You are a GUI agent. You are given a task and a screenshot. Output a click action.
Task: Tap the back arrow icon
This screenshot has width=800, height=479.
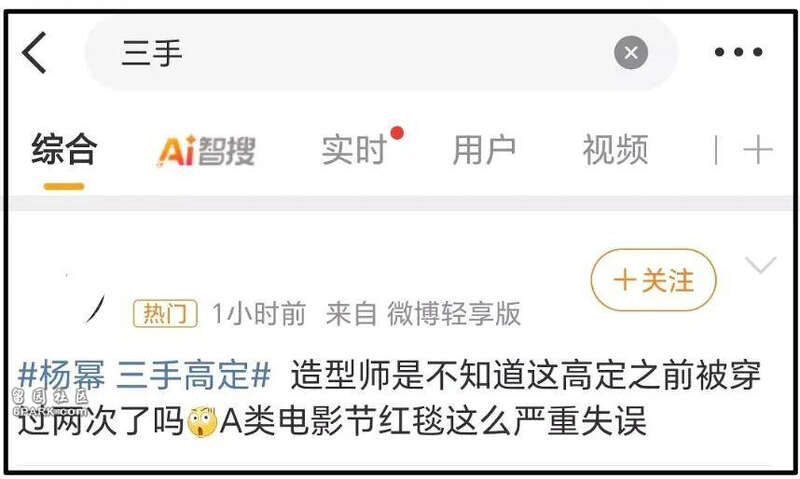34,53
